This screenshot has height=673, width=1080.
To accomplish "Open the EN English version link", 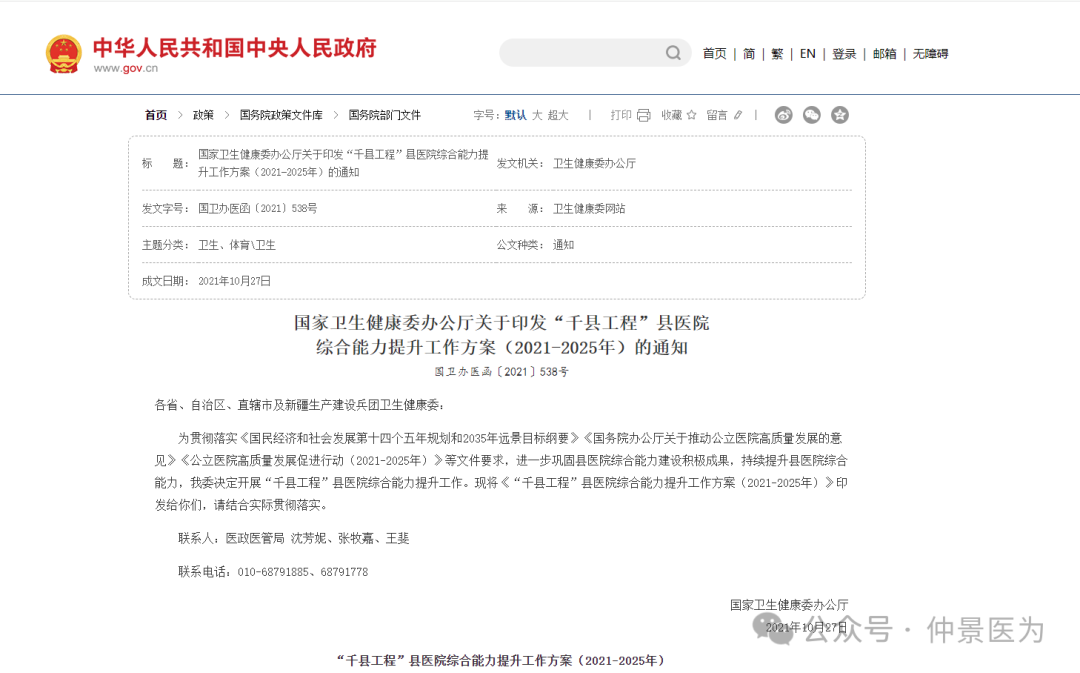I will click(807, 54).
